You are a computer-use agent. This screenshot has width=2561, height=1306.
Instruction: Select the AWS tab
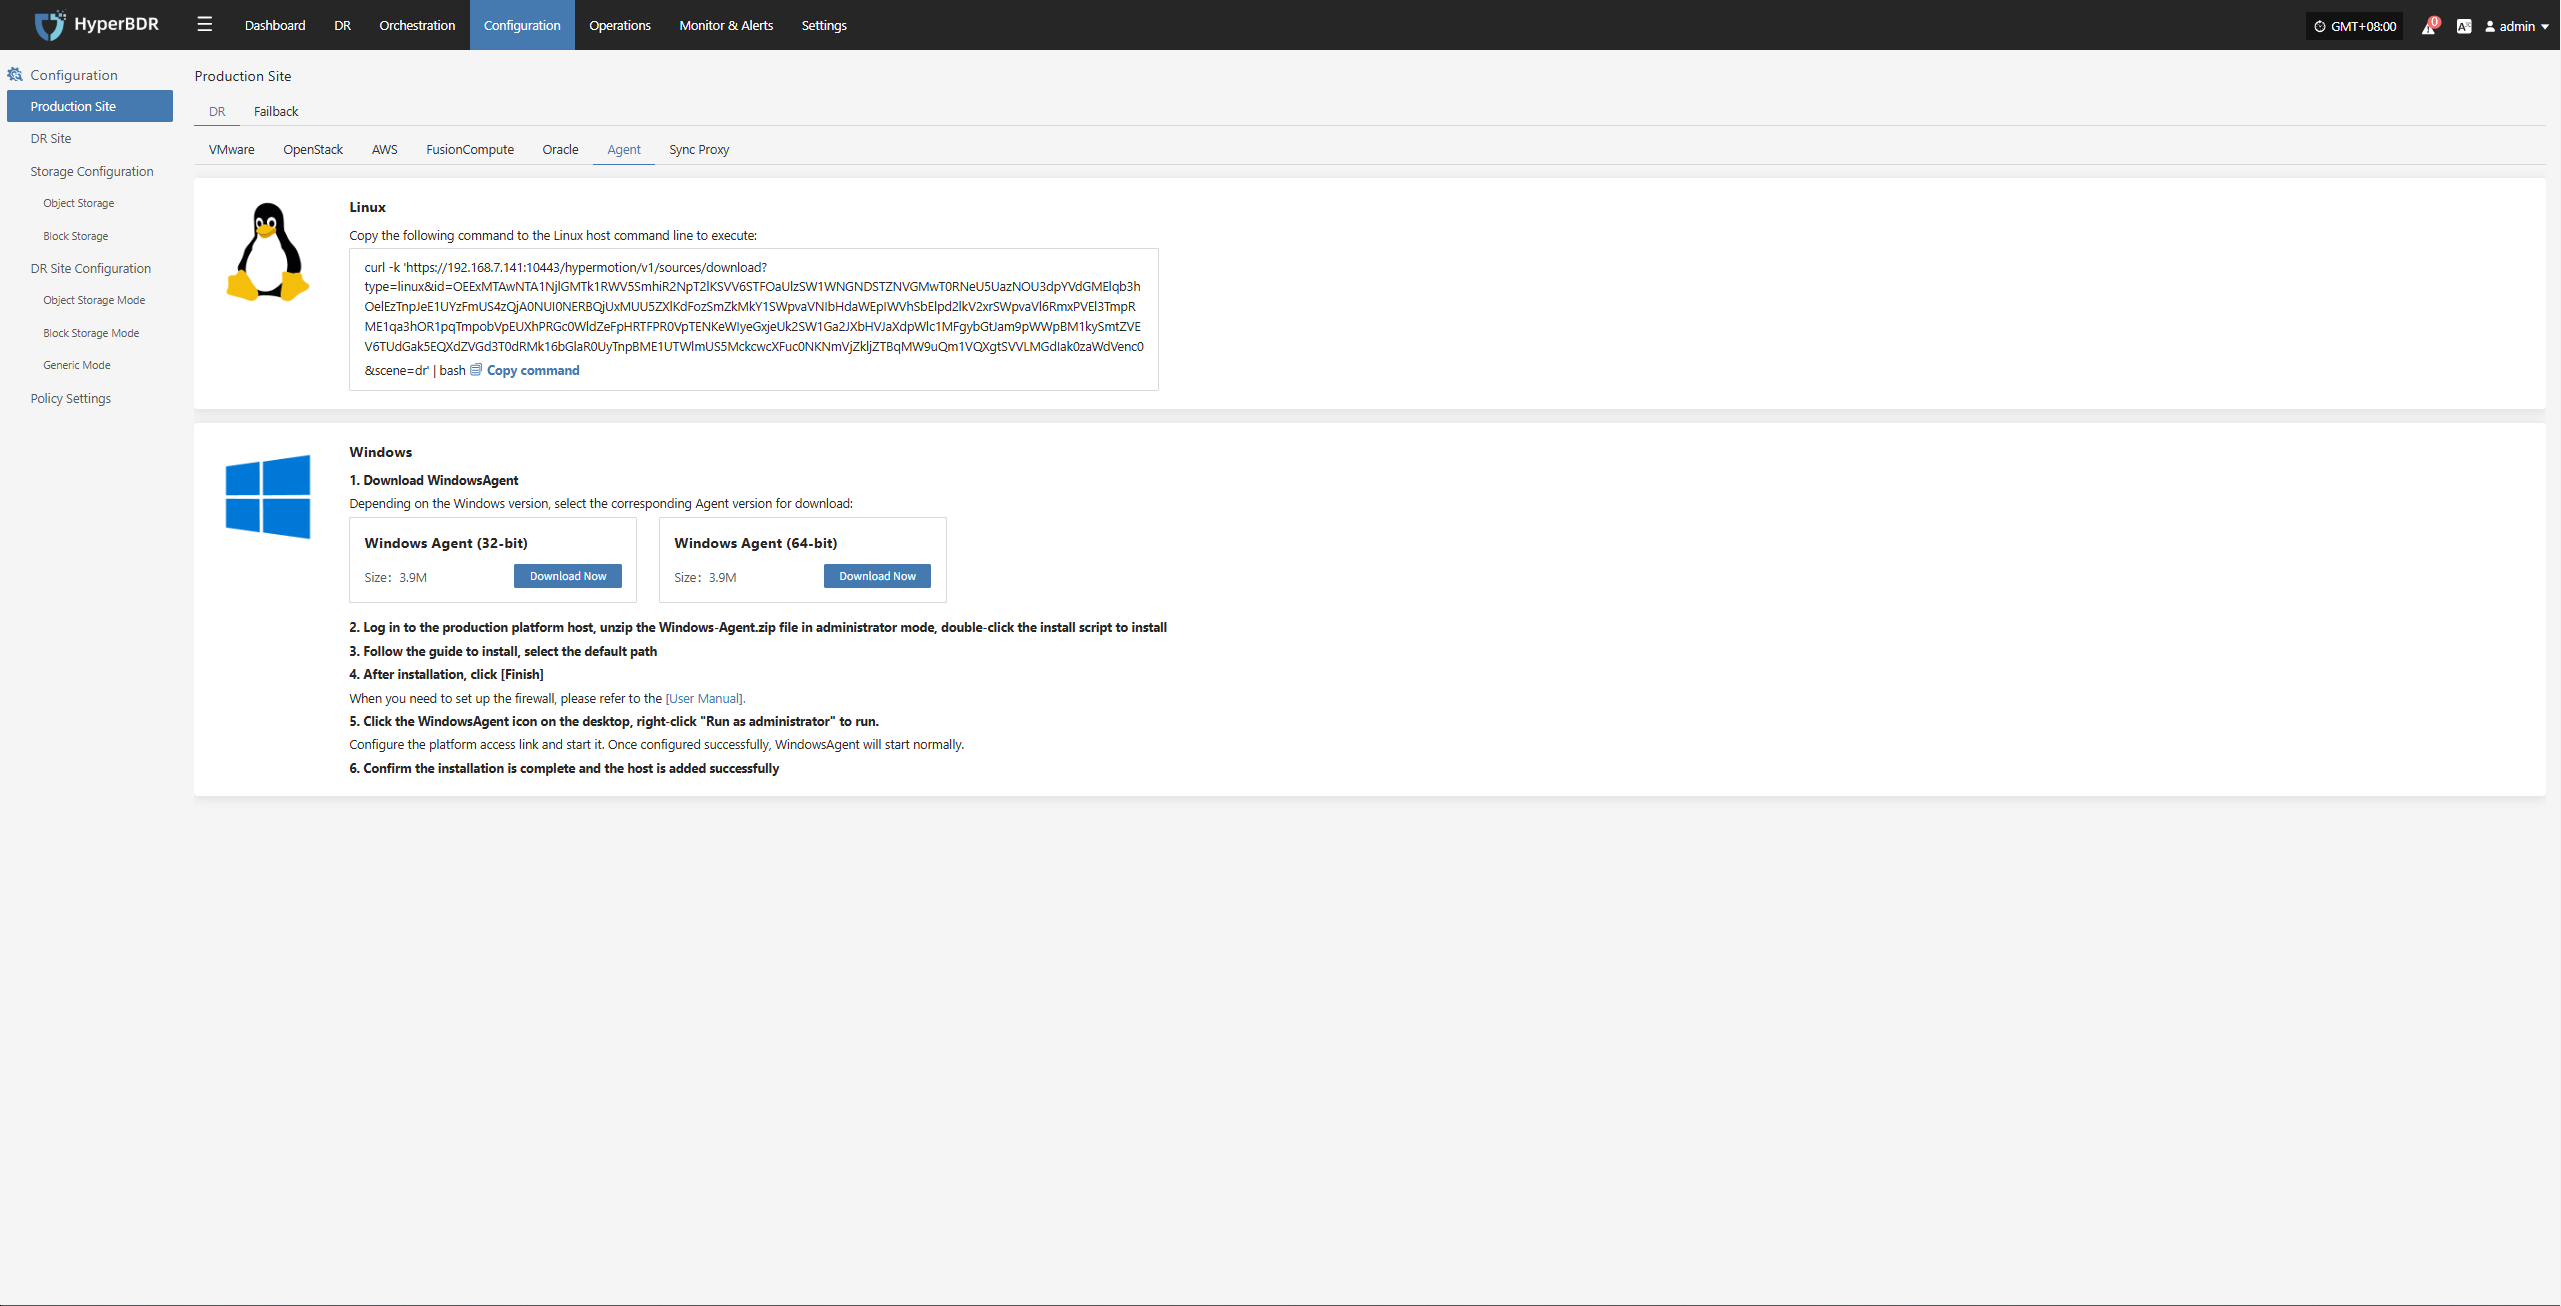coord(385,150)
